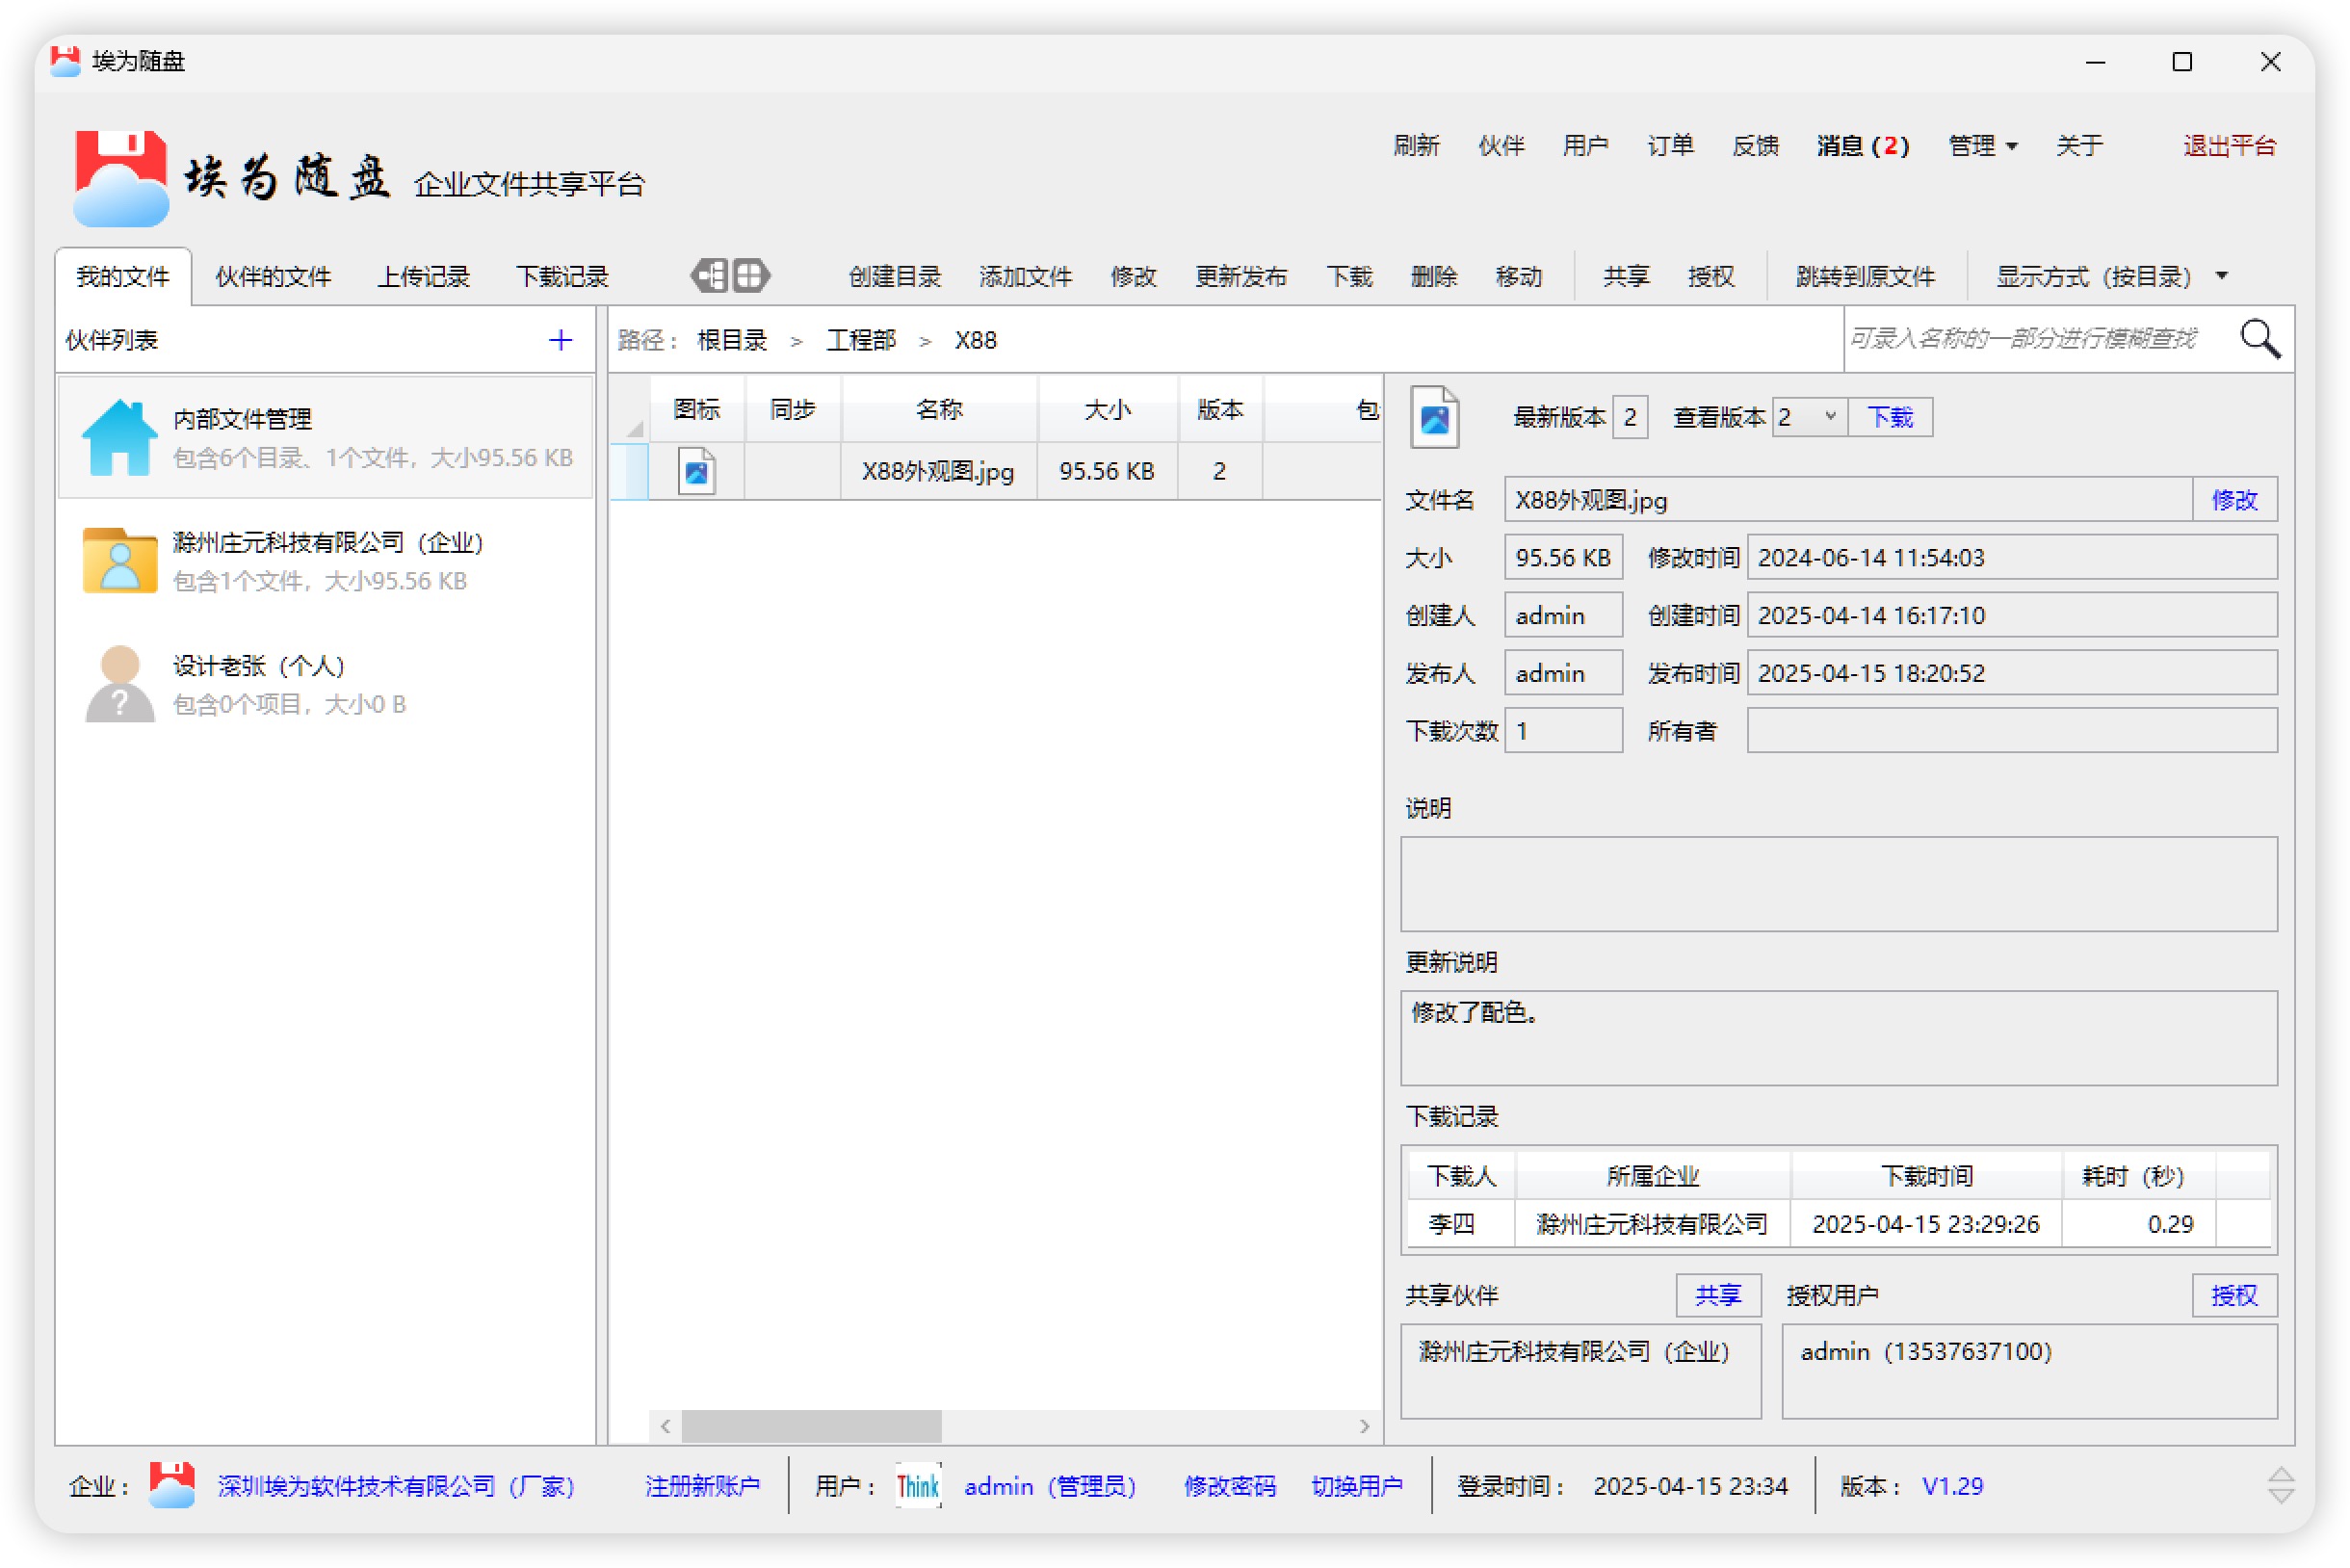Viewport: 2350px width, 1568px height.
Task: Click the 修改密码 link
Action: [1229, 1485]
